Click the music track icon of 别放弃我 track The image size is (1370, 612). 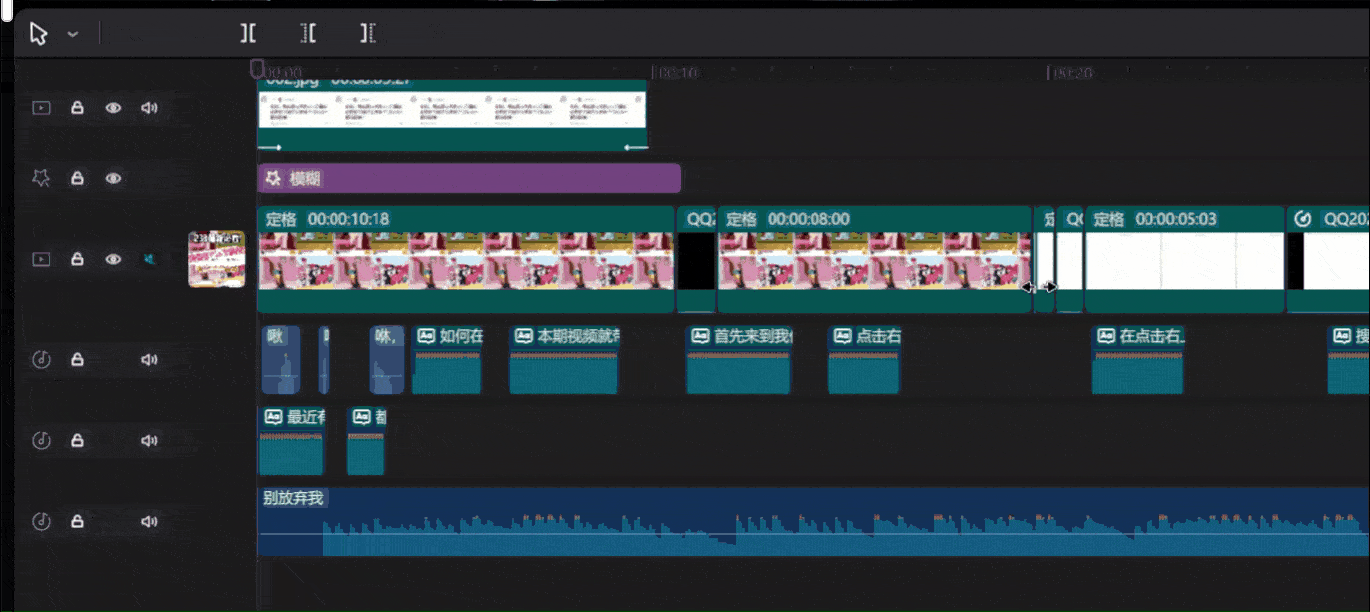pos(41,521)
